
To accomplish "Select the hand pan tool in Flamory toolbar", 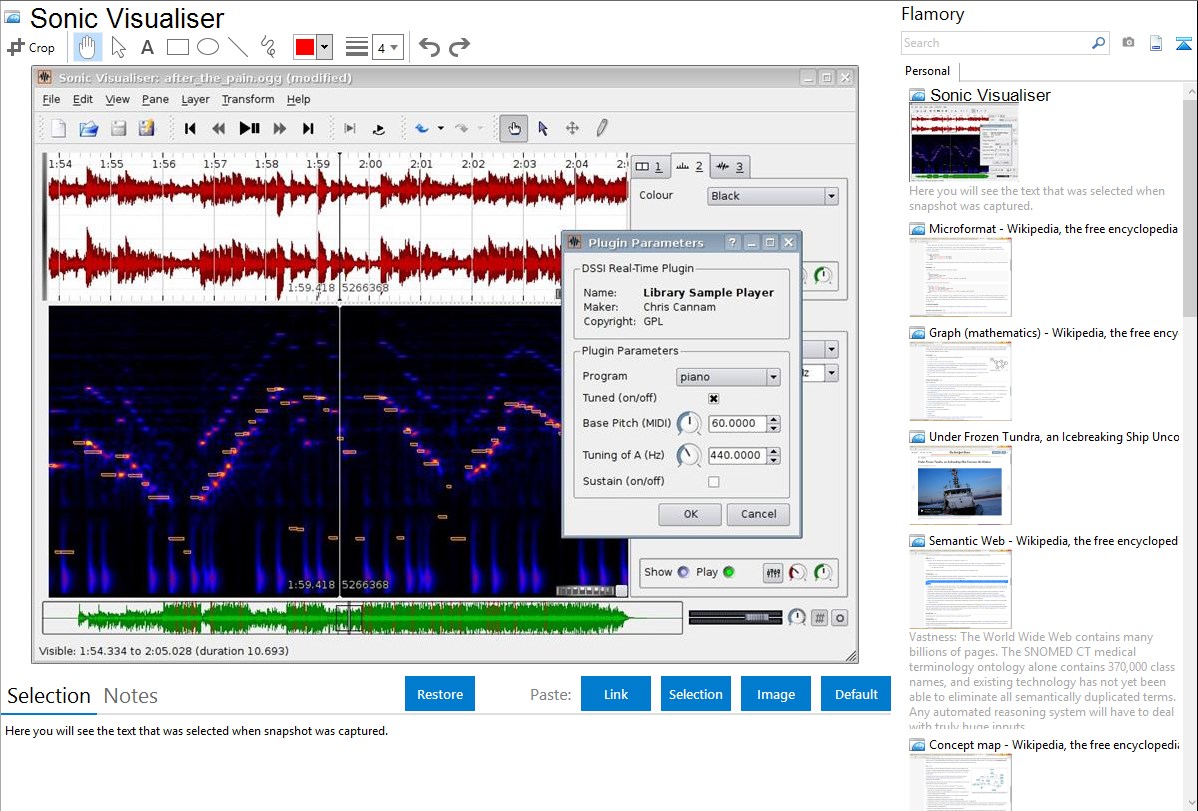I will [87, 47].
